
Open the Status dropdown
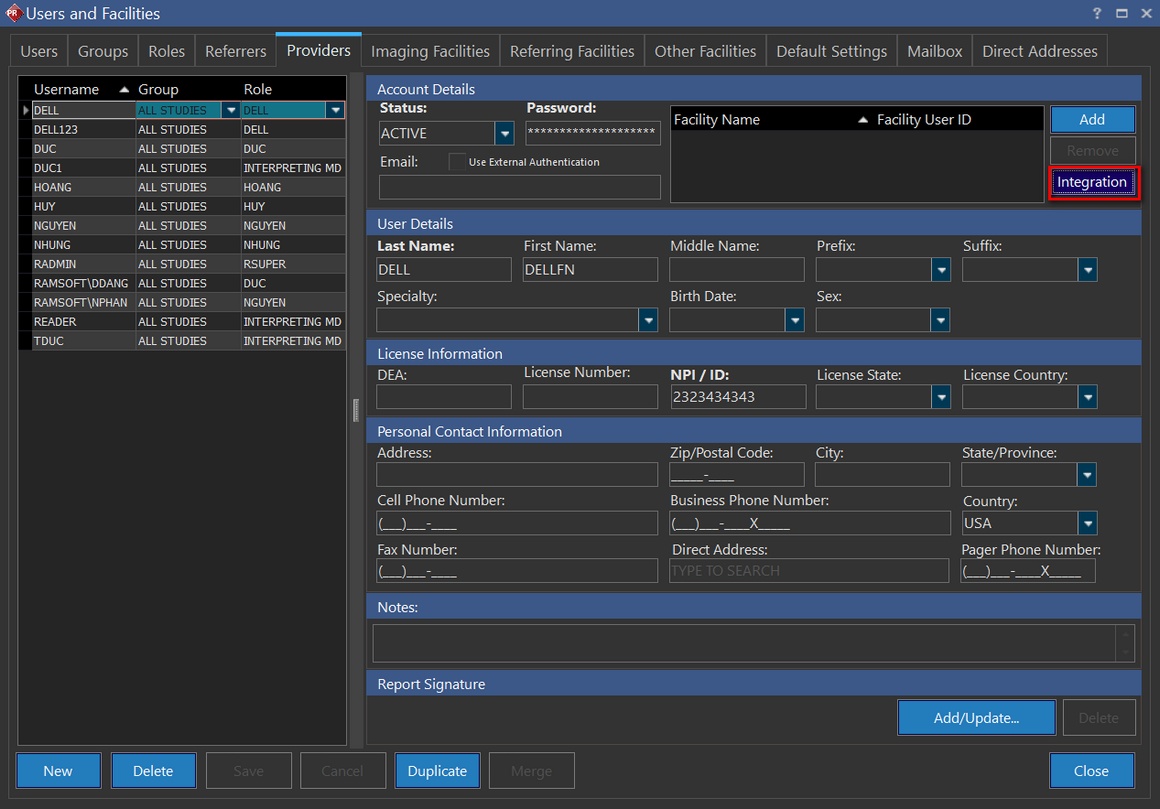click(x=504, y=134)
